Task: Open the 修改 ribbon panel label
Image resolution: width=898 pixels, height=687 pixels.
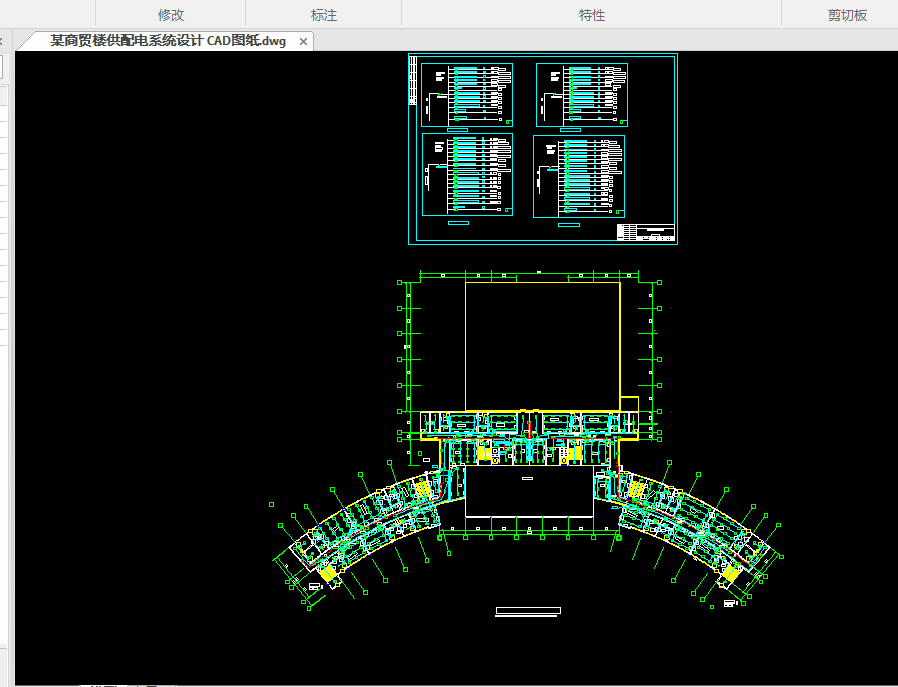Action: coord(171,15)
